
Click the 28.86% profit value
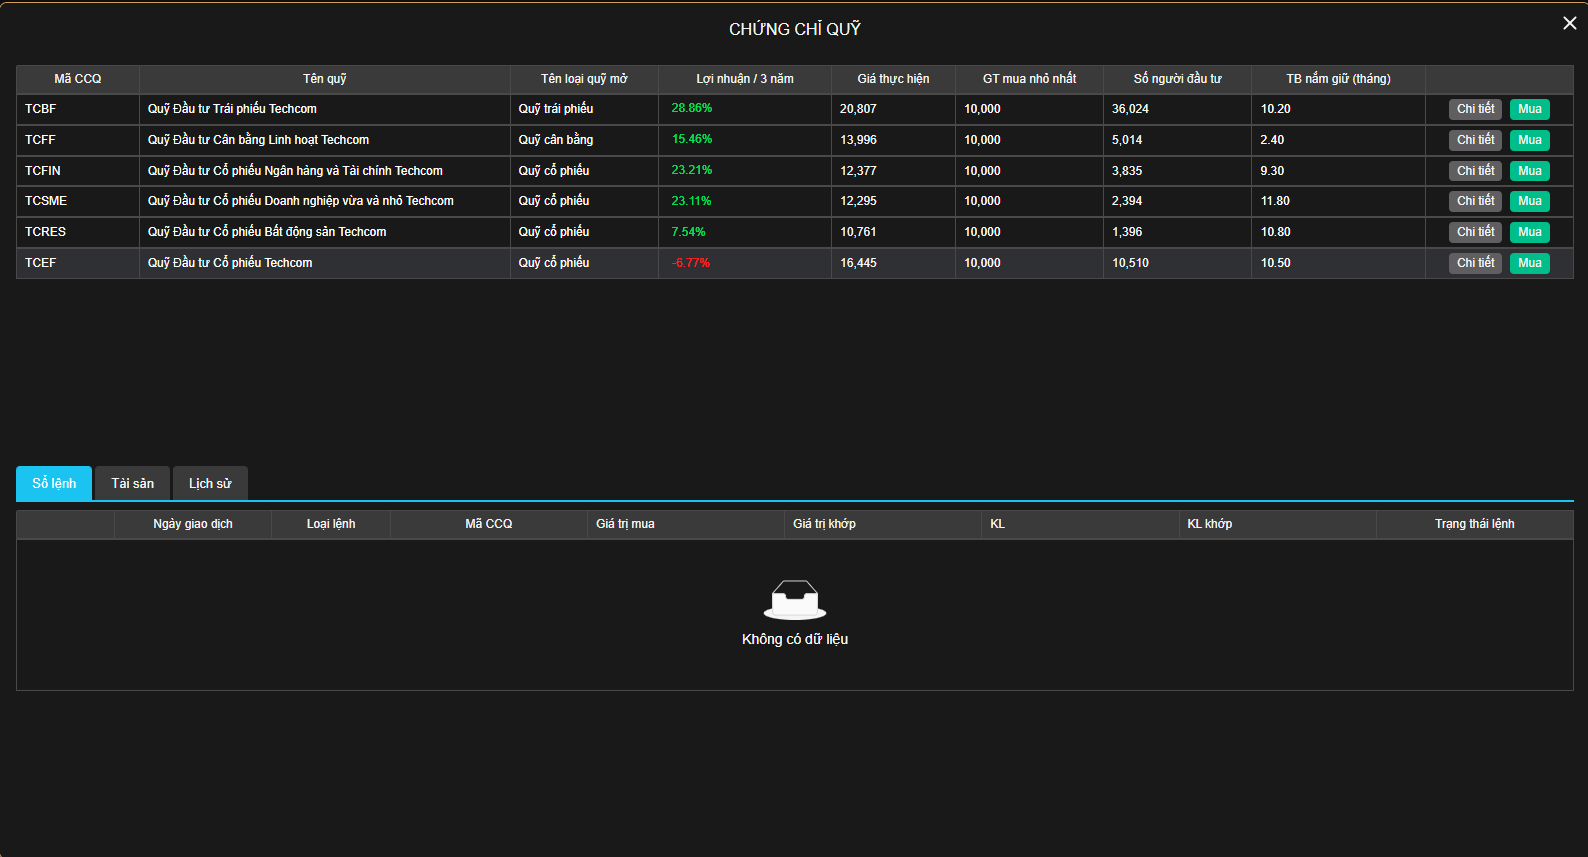click(x=692, y=108)
